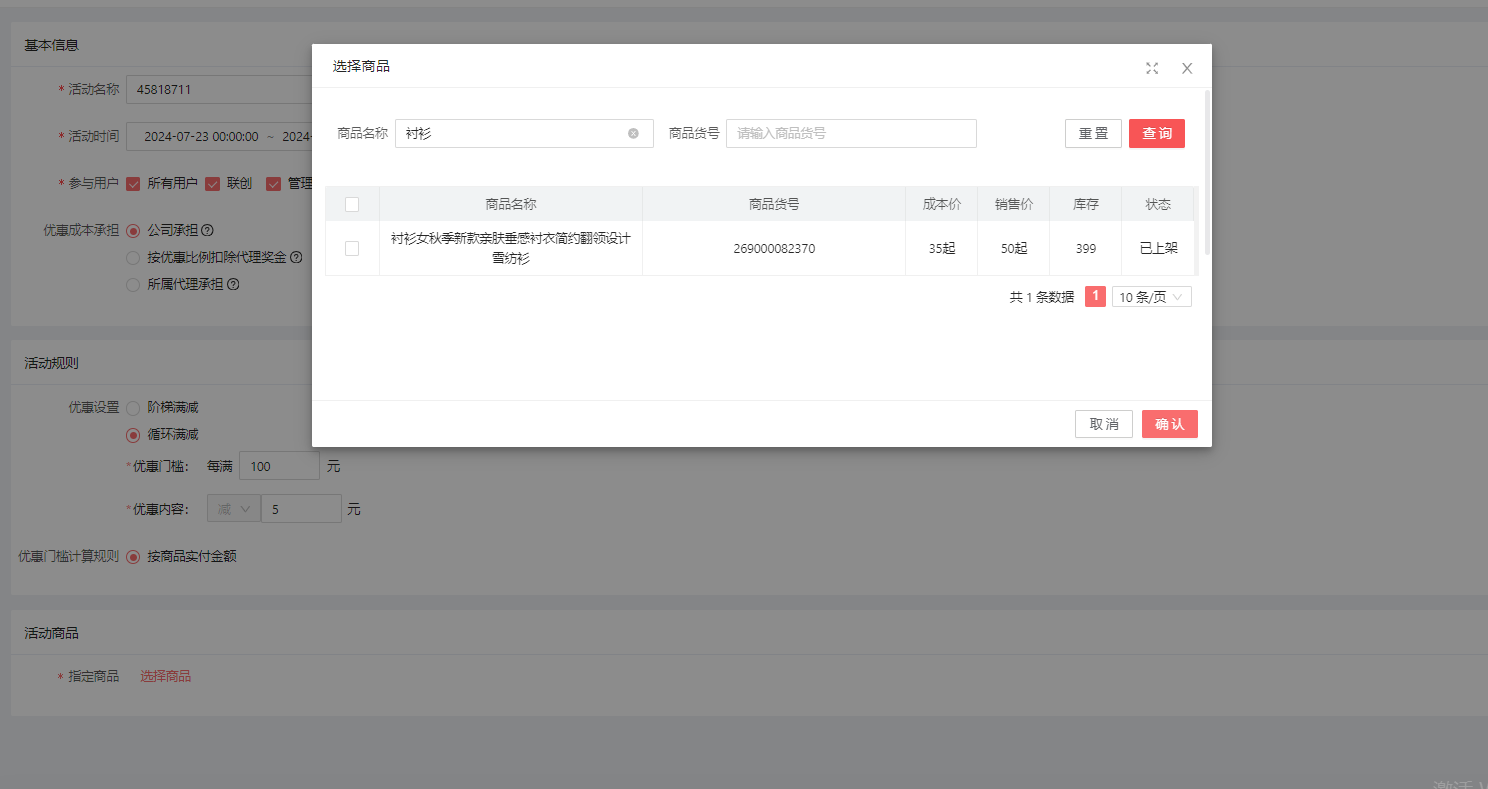Confirm selection with the 确认 button

tap(1169, 424)
